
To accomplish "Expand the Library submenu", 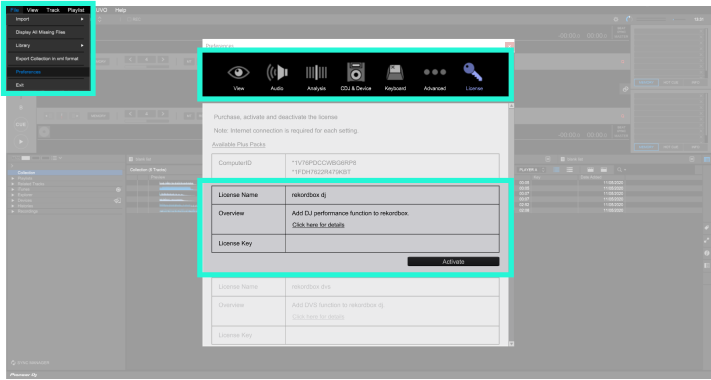I will coord(48,45).
